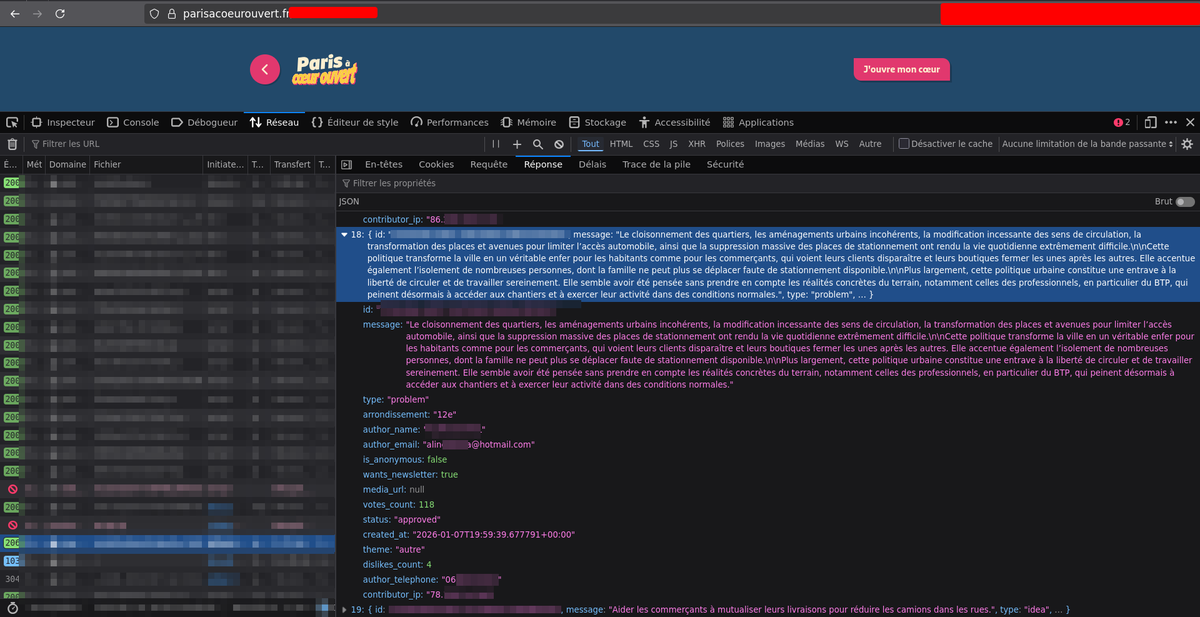Sort by Domaine column header
This screenshot has width=1200, height=617.
(68, 164)
